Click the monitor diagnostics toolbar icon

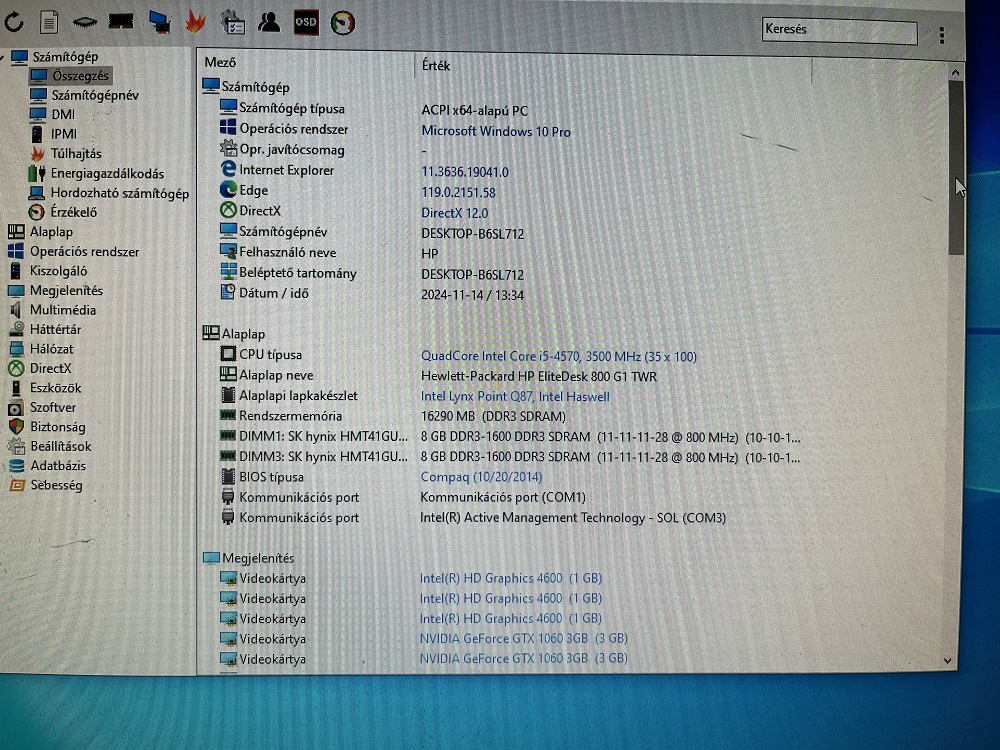(159, 22)
